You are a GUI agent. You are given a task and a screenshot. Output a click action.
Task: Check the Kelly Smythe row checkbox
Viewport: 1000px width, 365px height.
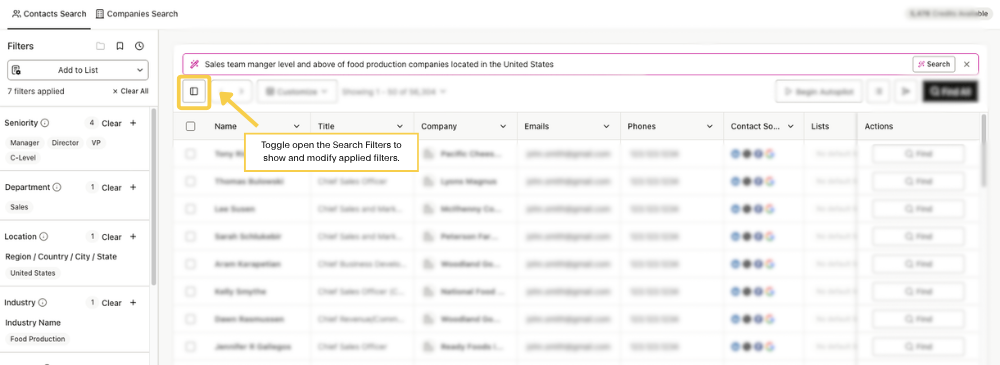191,291
